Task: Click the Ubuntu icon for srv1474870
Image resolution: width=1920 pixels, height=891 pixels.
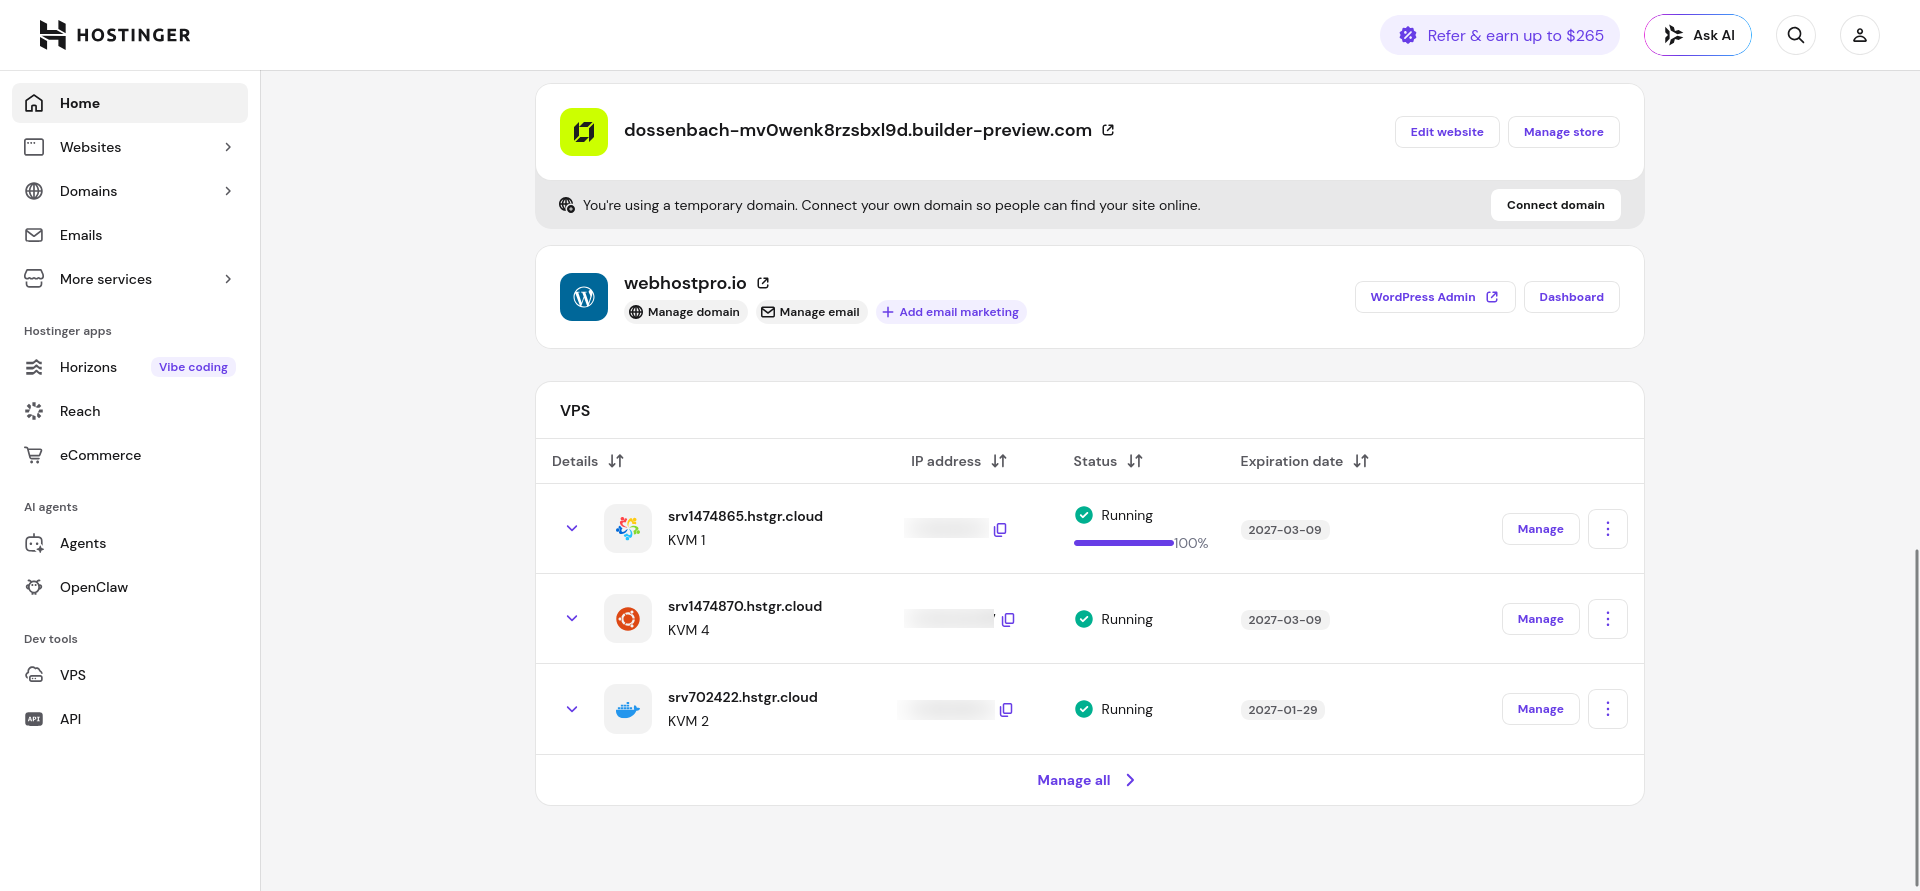Action: point(628,619)
